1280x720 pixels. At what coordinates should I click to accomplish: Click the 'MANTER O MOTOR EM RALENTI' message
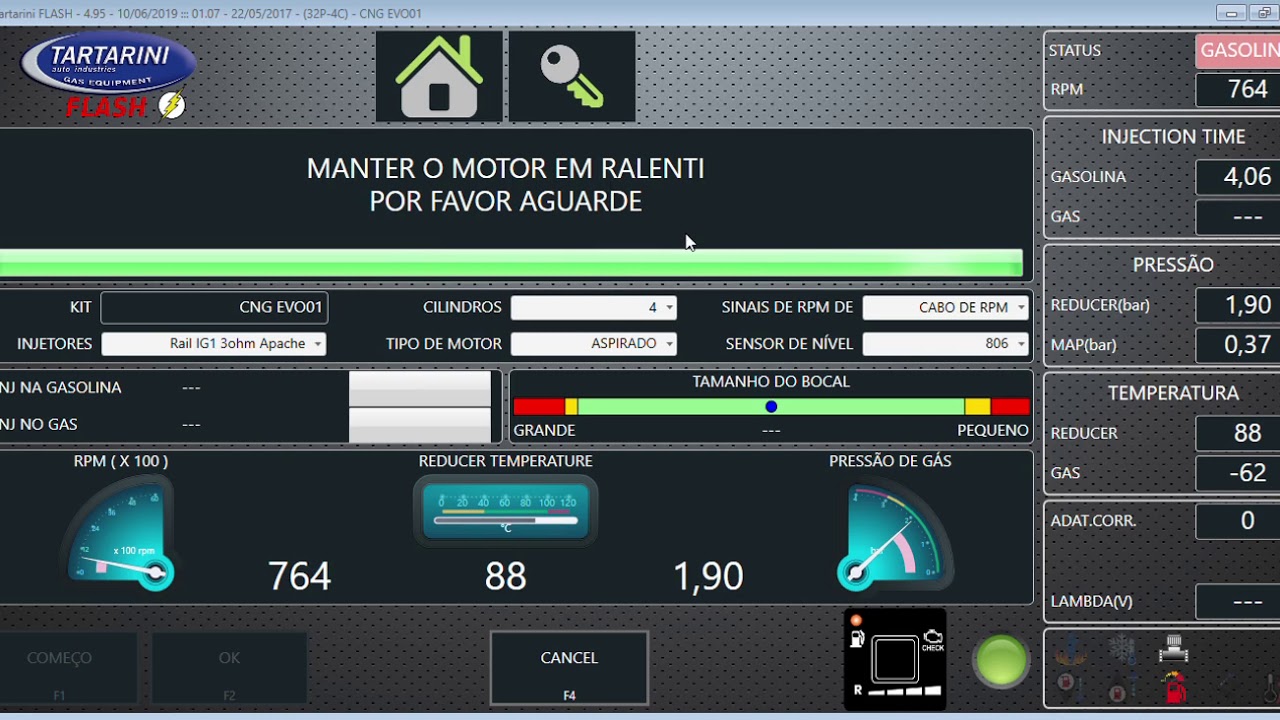coord(506,168)
